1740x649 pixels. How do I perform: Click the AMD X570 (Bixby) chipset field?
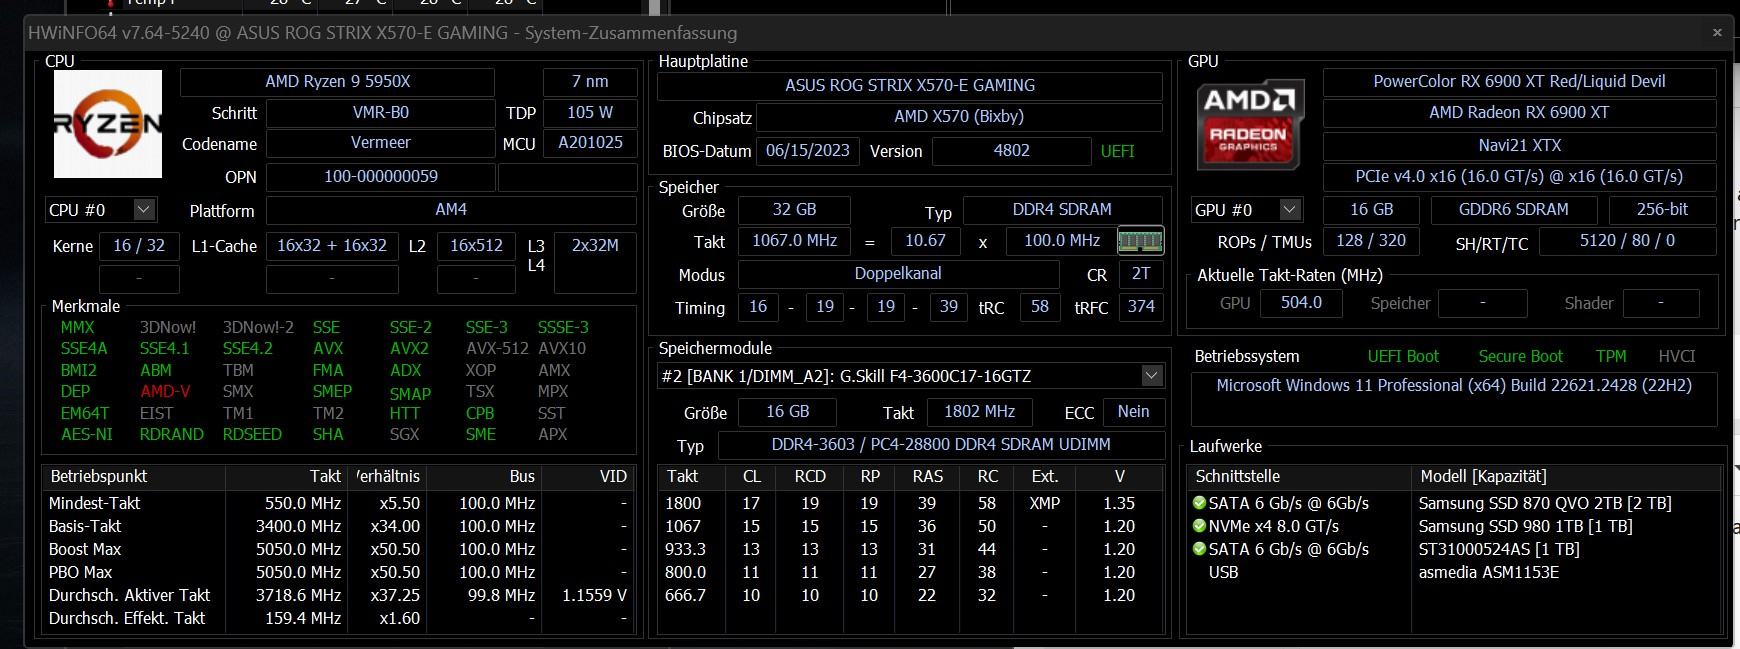point(959,117)
